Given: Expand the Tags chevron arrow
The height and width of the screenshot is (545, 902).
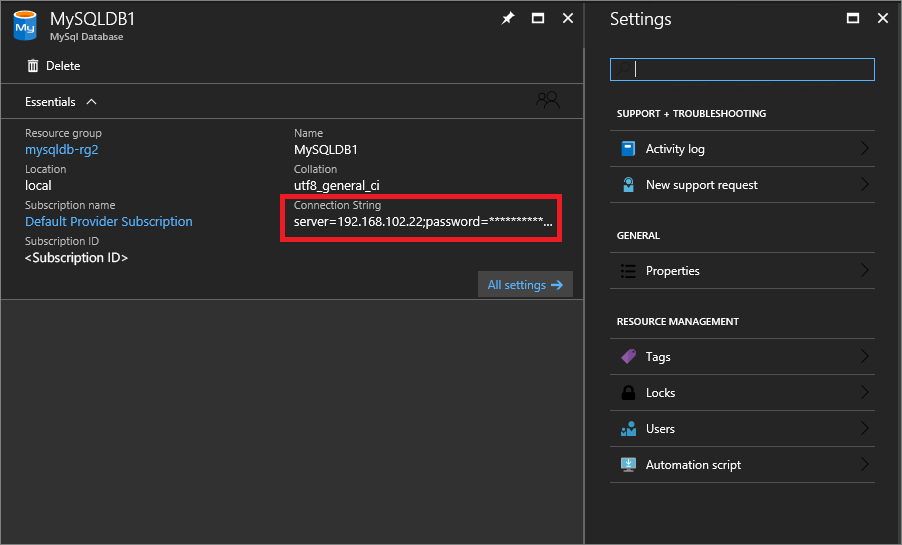Looking at the screenshot, I should (864, 357).
